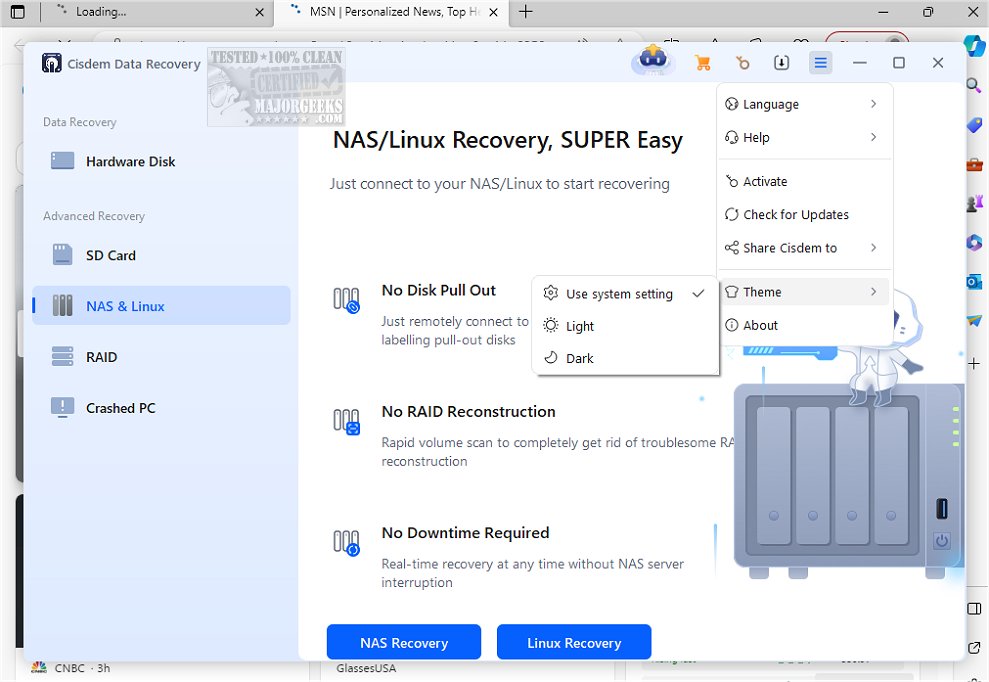
Task: Select NAS & Linux in sidebar
Action: (x=161, y=306)
